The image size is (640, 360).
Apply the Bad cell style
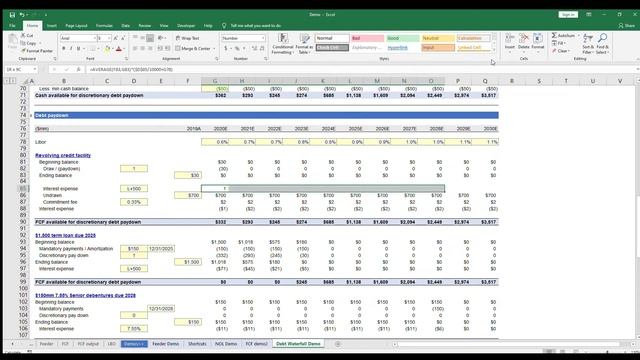point(367,38)
